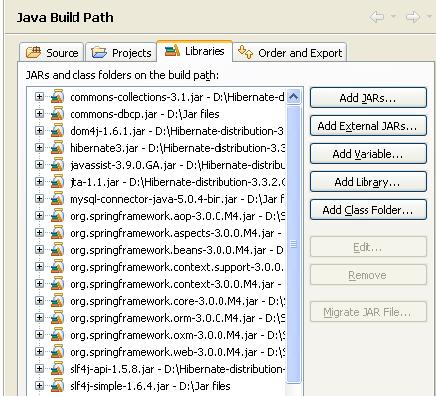Screen dimensions: 436x397
Task: Click the Order and Export tab icon
Action: 246,52
